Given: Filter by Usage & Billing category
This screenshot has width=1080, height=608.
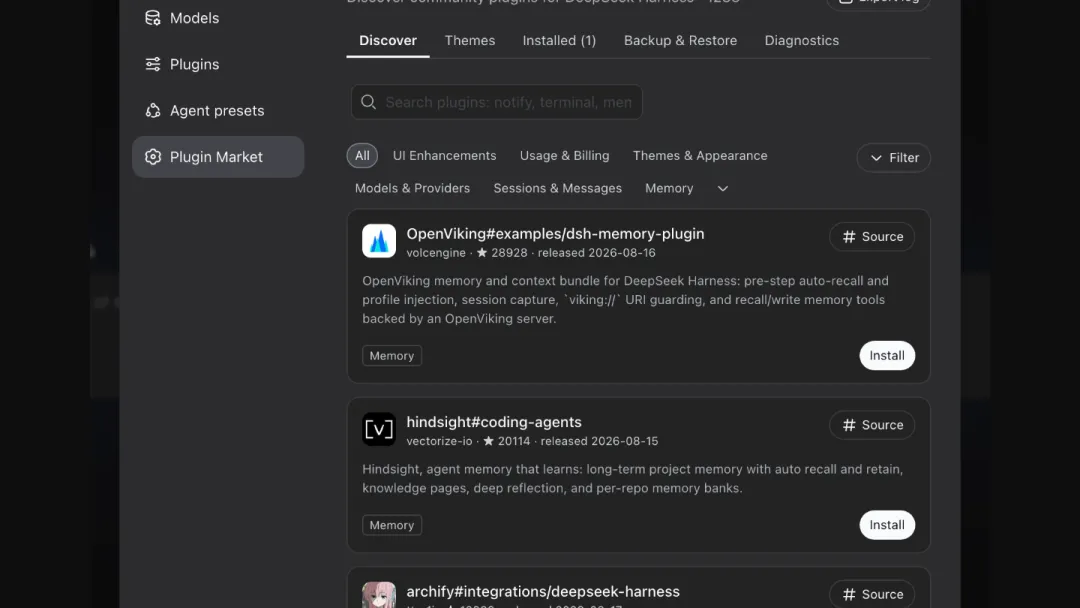Looking at the screenshot, I should 565,156.
